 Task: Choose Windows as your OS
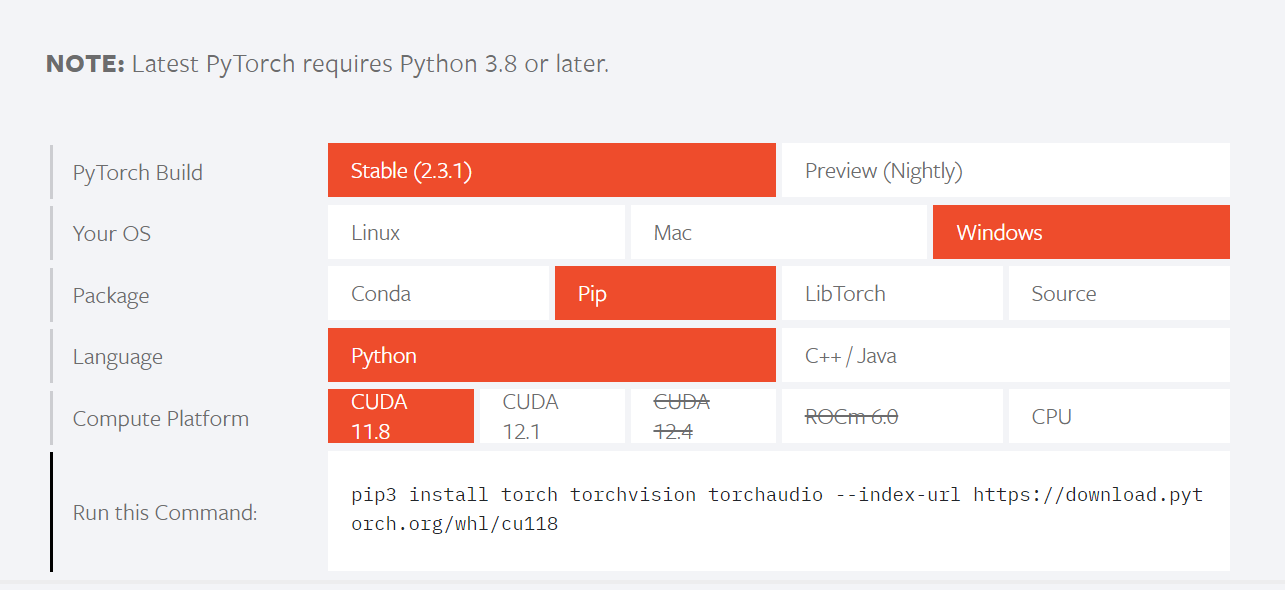[1081, 232]
